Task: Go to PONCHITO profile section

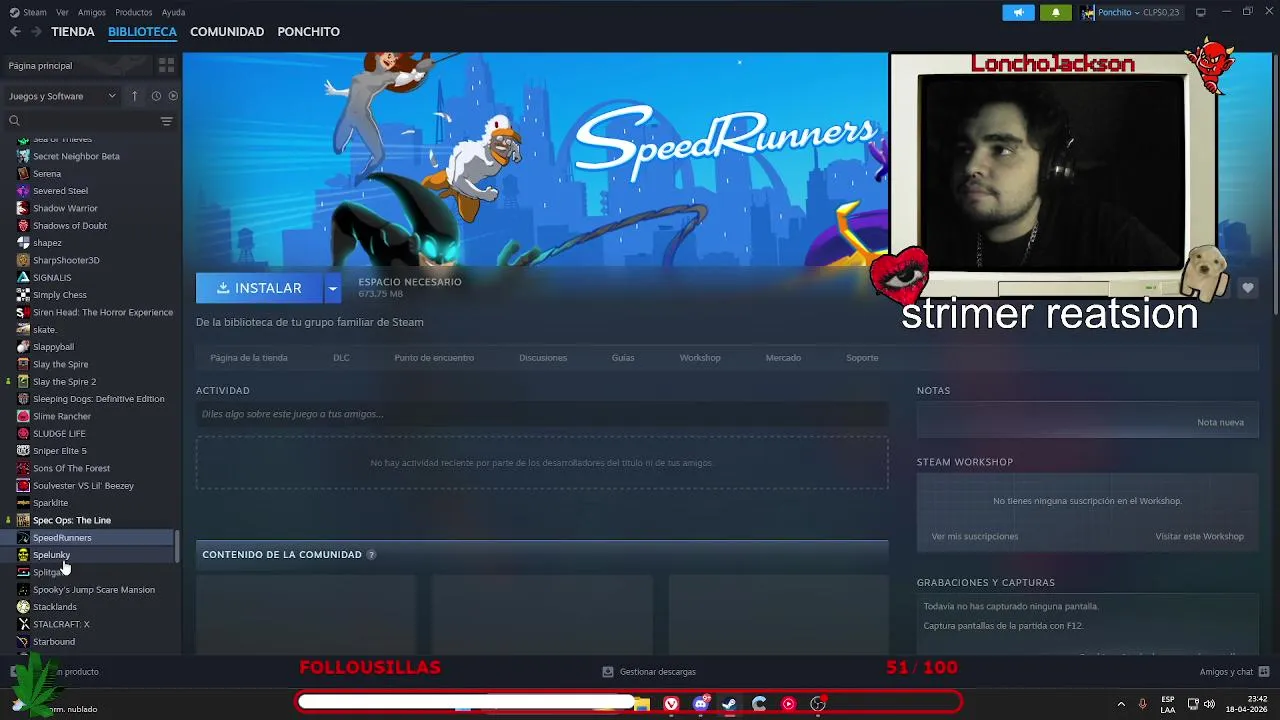Action: 309,32
